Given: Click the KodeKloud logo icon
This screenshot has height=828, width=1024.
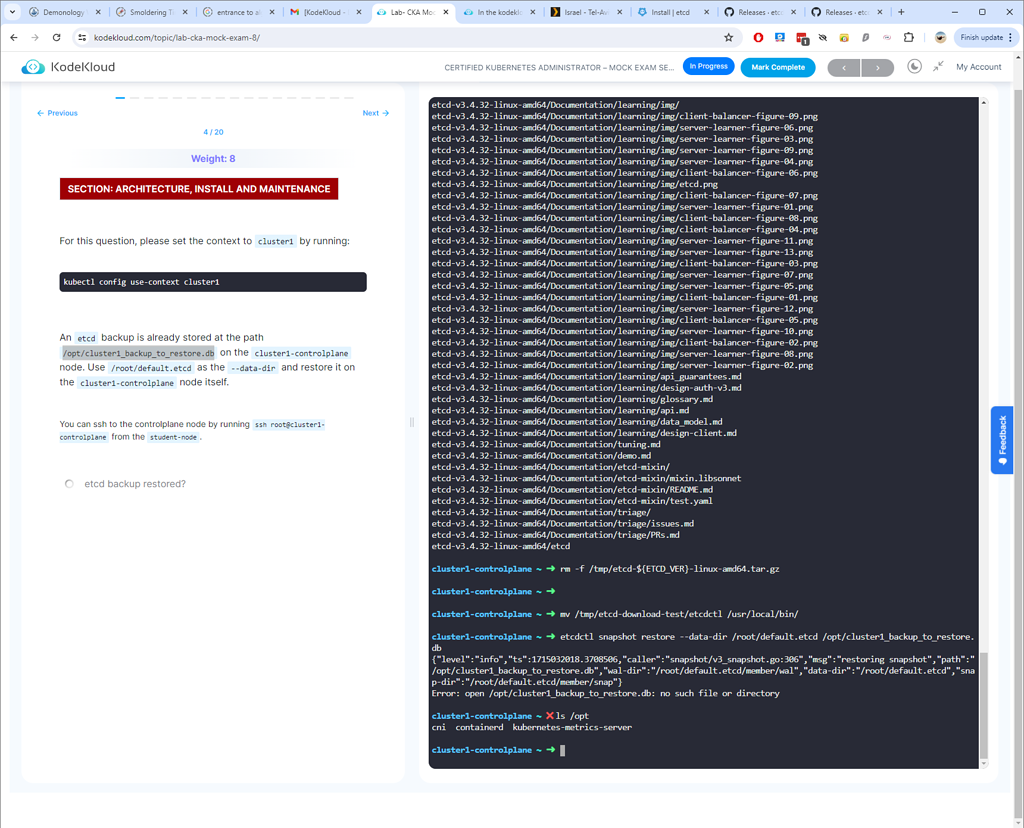Looking at the screenshot, I should click(33, 67).
